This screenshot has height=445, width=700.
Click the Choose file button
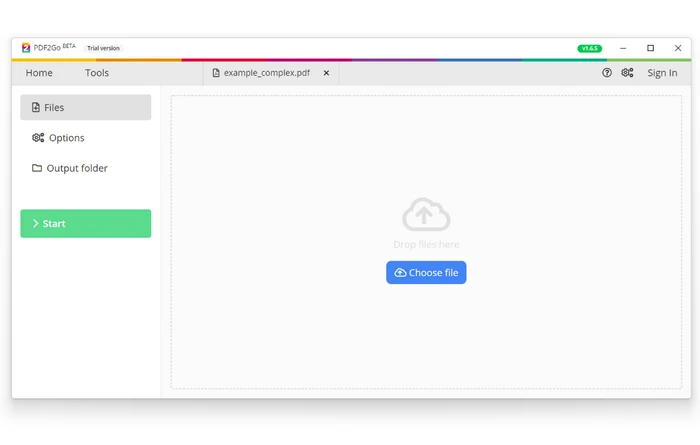(x=426, y=272)
